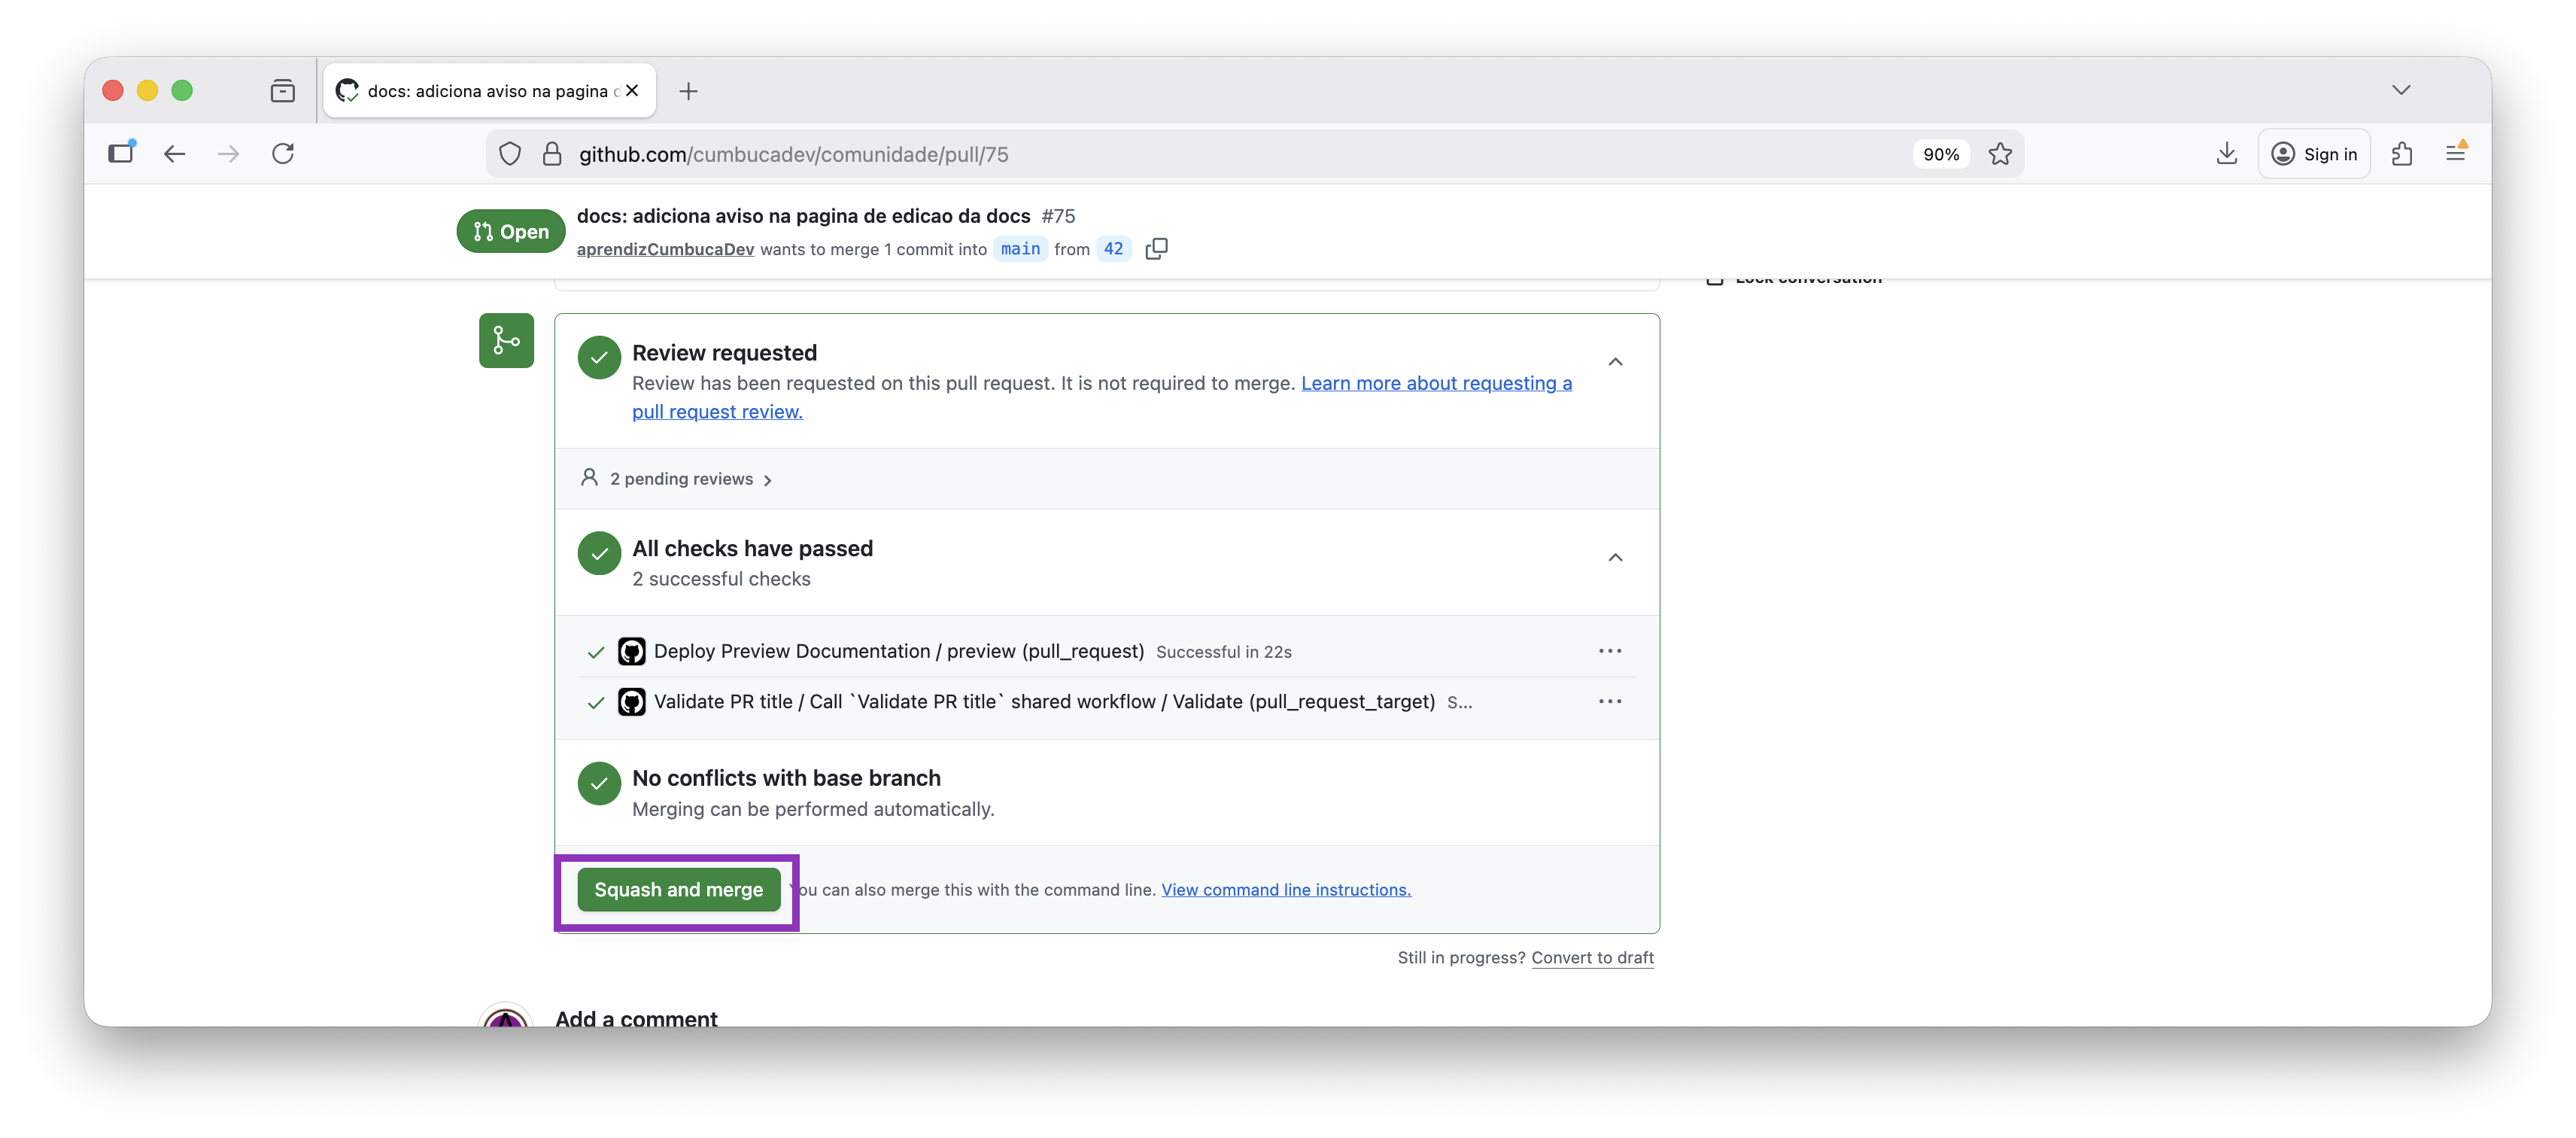Click the tracking protection shield icon
The width and height of the screenshot is (2576, 1138).
510,154
